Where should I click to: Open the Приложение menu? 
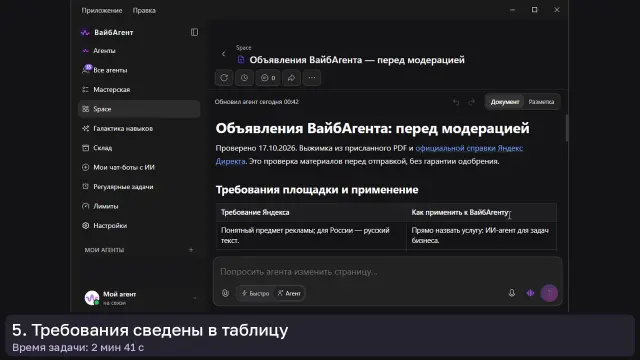tap(102, 11)
